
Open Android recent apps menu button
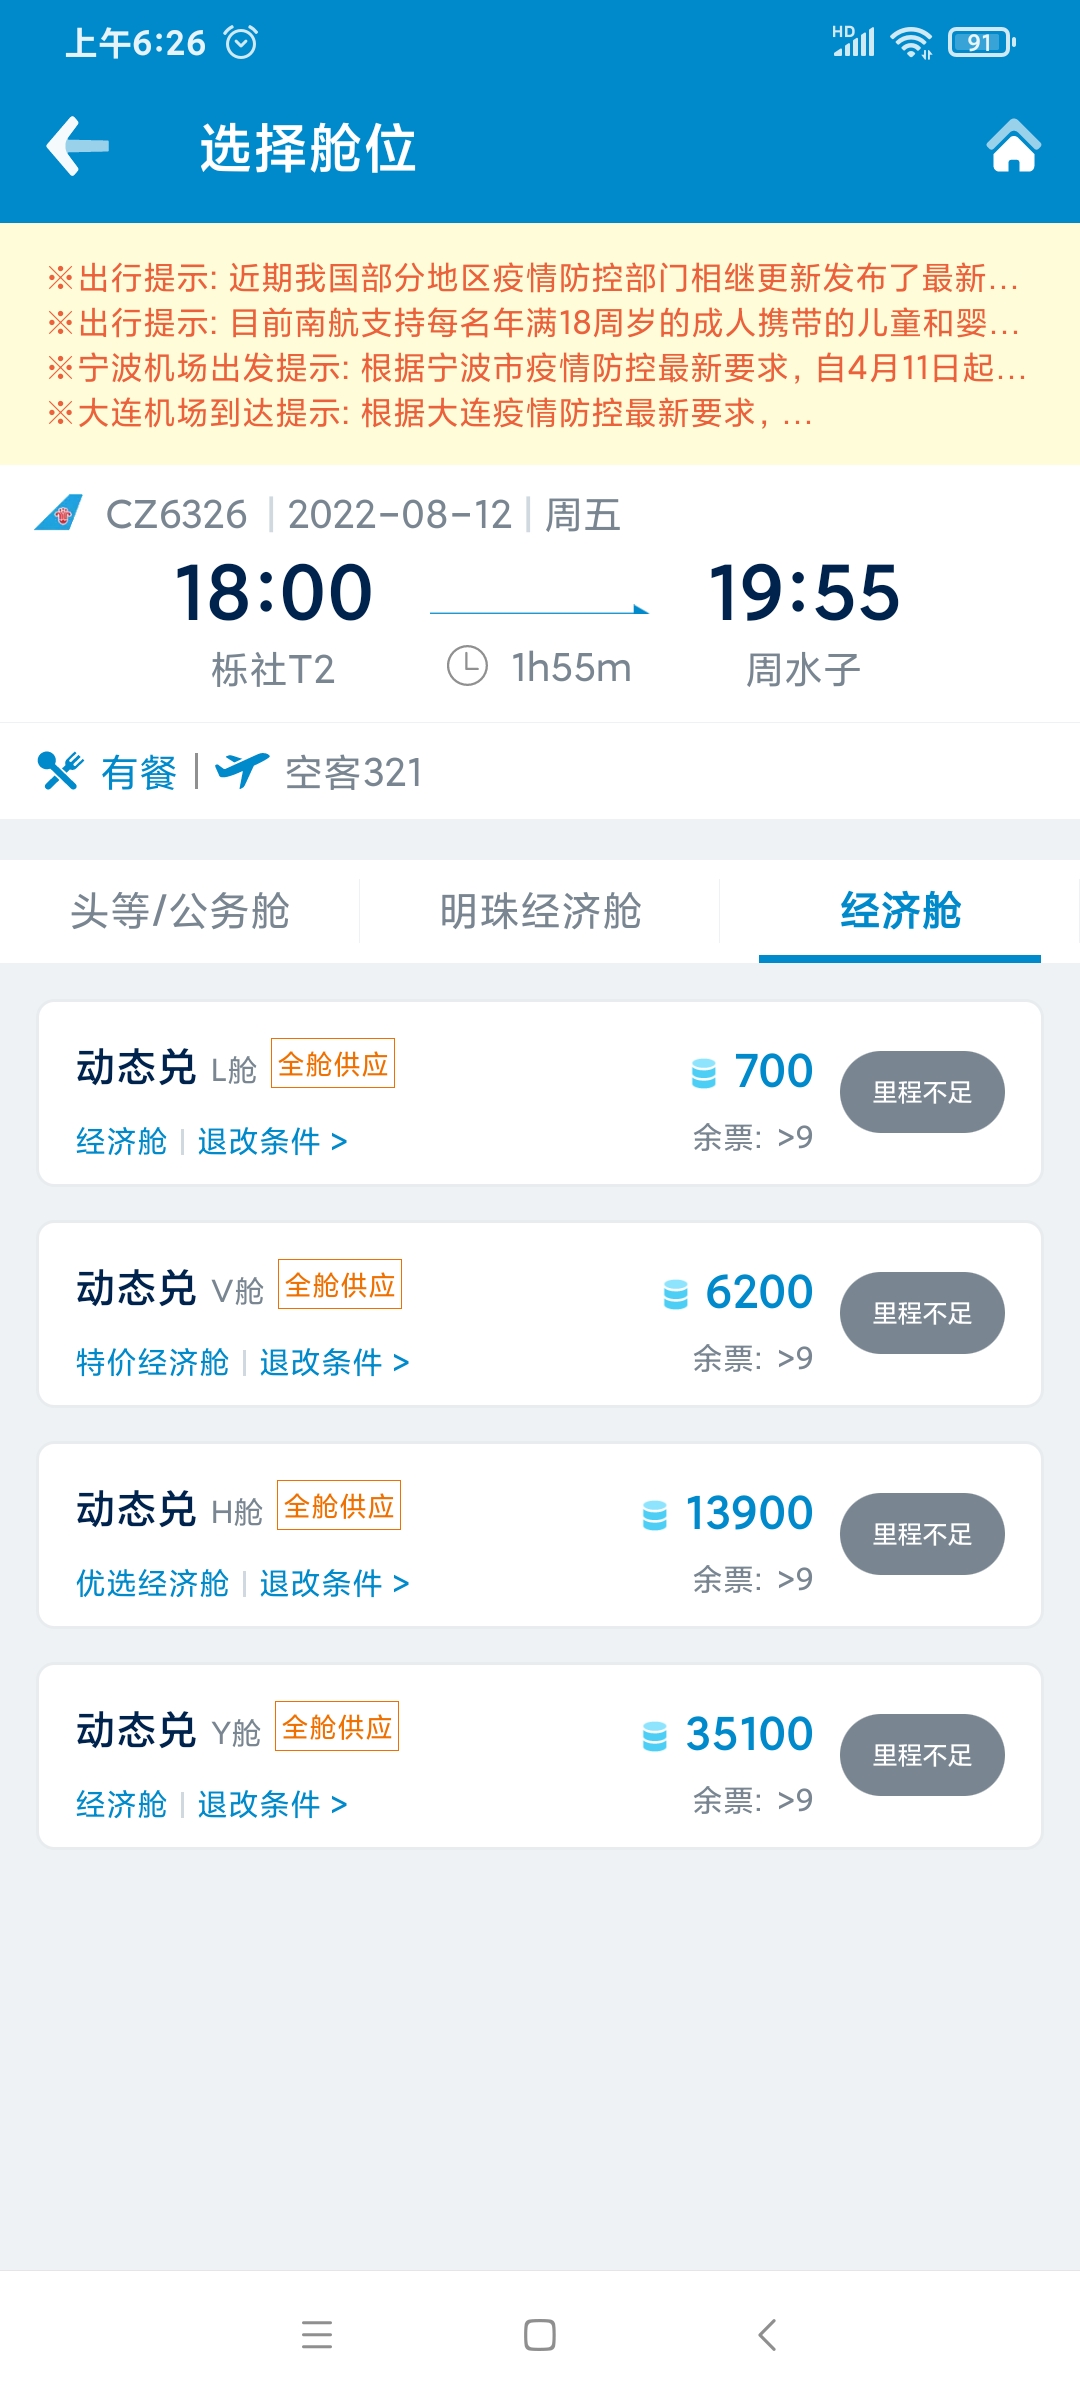(x=317, y=2335)
